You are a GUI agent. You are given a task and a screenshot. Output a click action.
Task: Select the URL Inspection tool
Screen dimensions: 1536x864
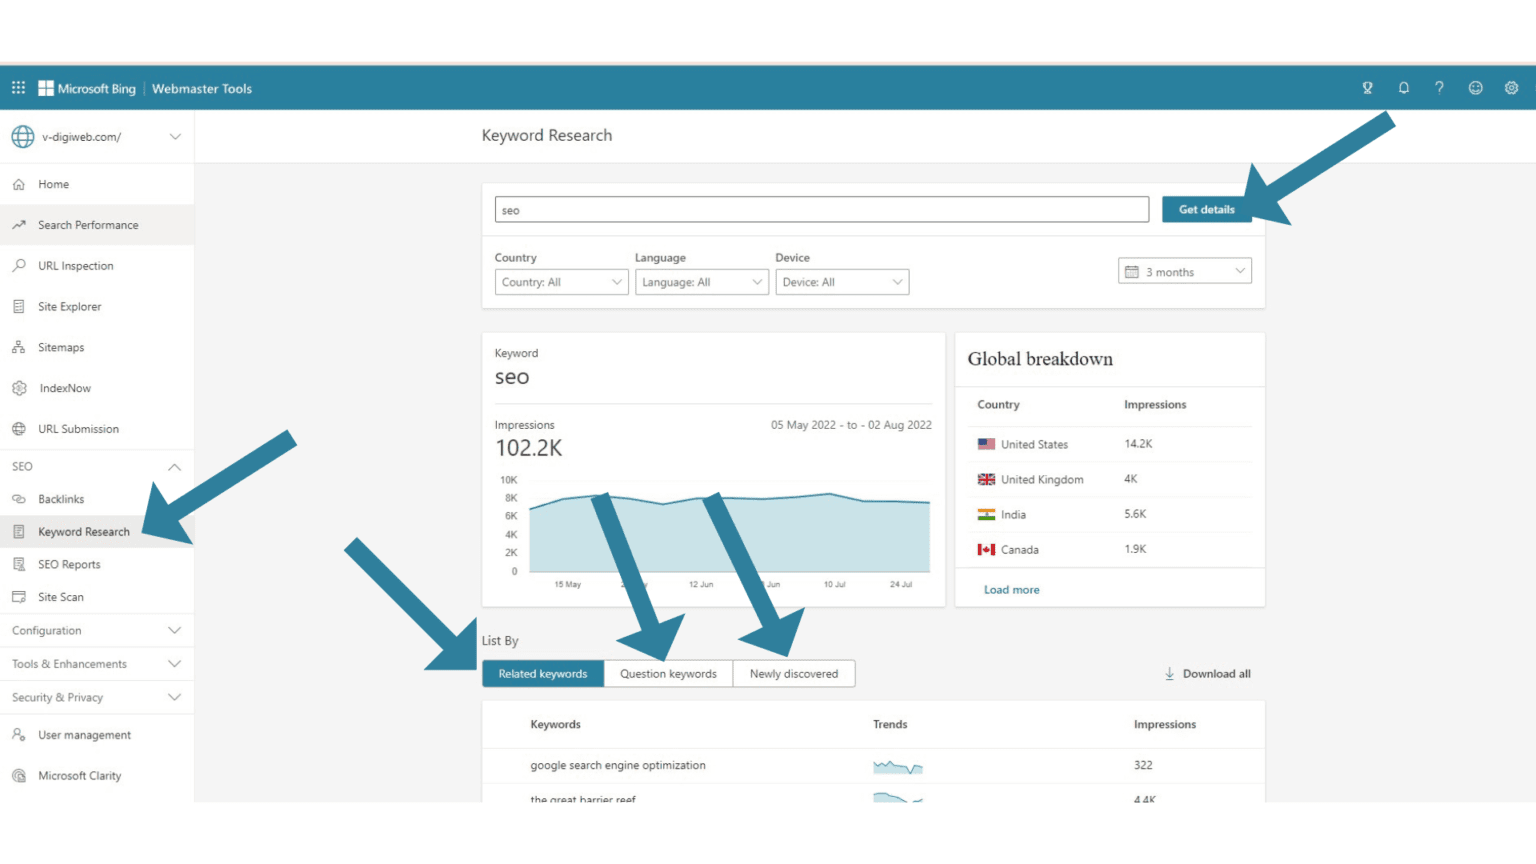click(x=74, y=265)
